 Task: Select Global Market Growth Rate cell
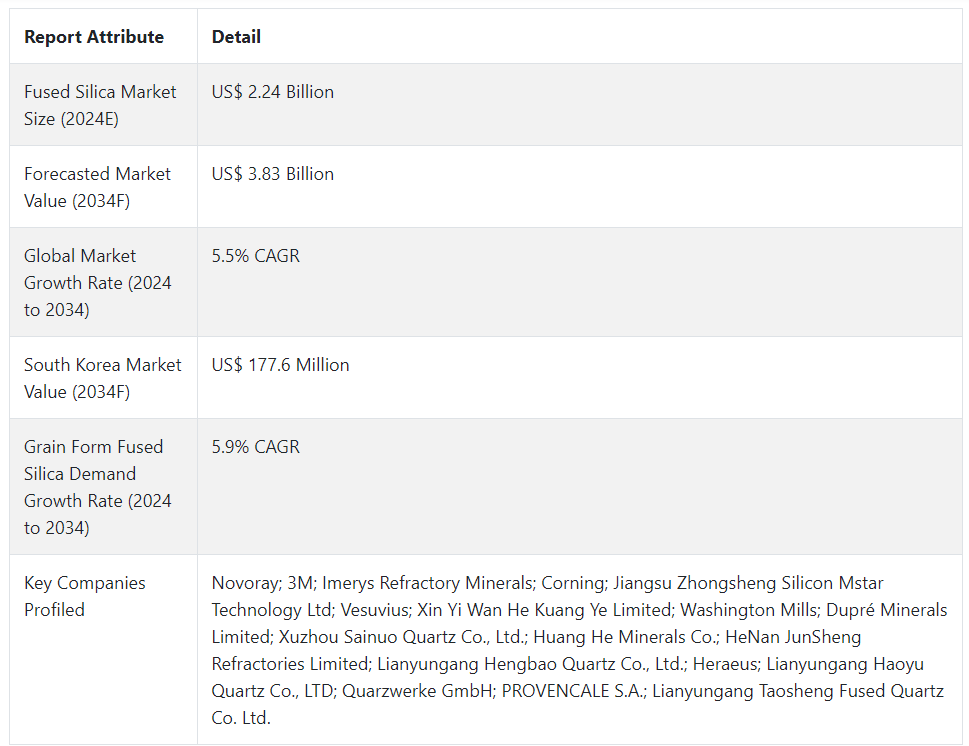pyautogui.click(x=97, y=283)
